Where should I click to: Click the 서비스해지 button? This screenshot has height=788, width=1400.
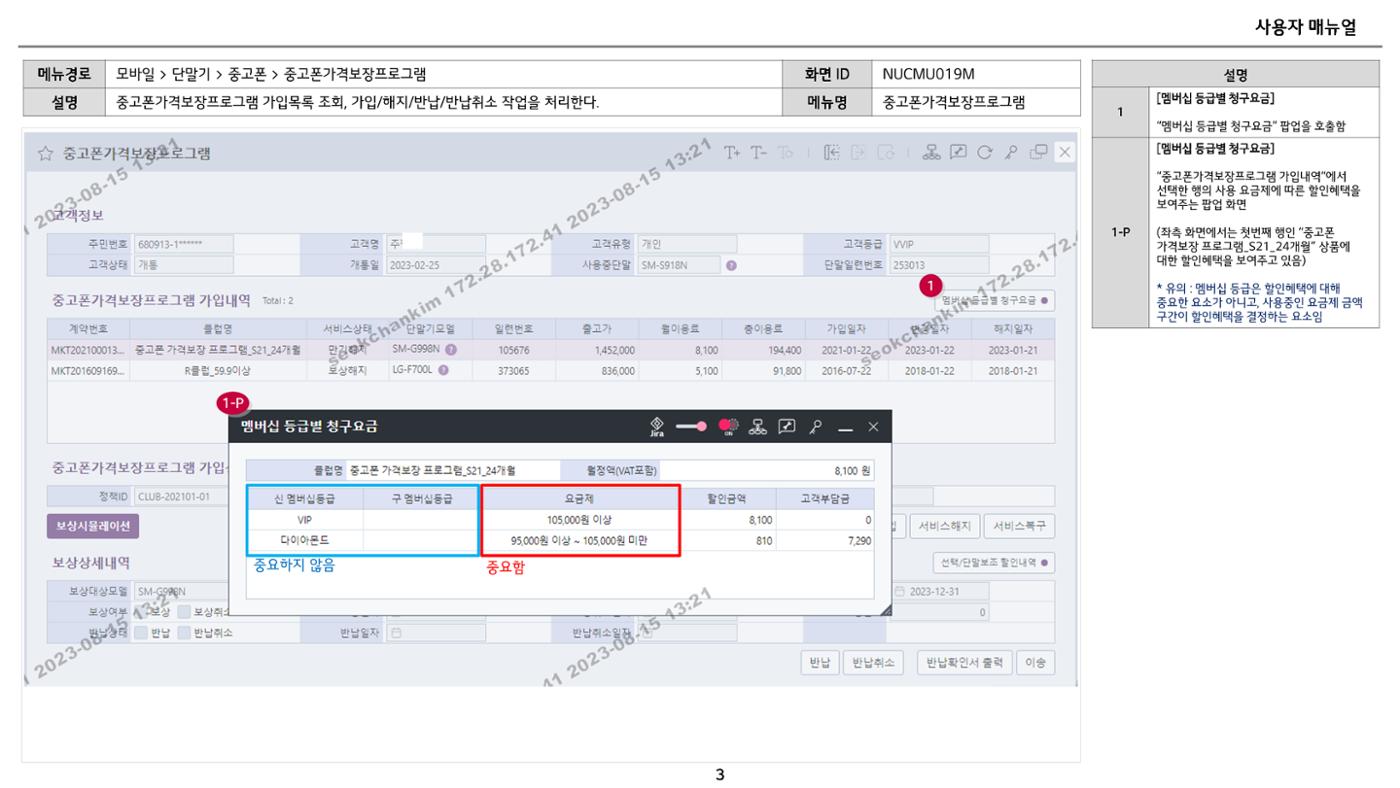click(x=944, y=526)
